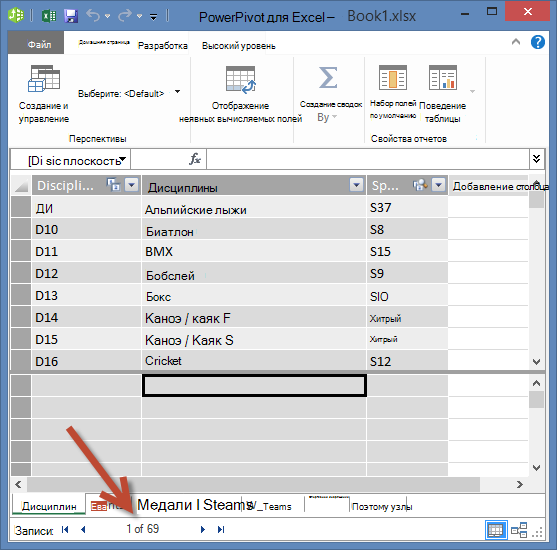Select the S15 cell
Viewport: 557px width, 550px height.
(x=407, y=252)
